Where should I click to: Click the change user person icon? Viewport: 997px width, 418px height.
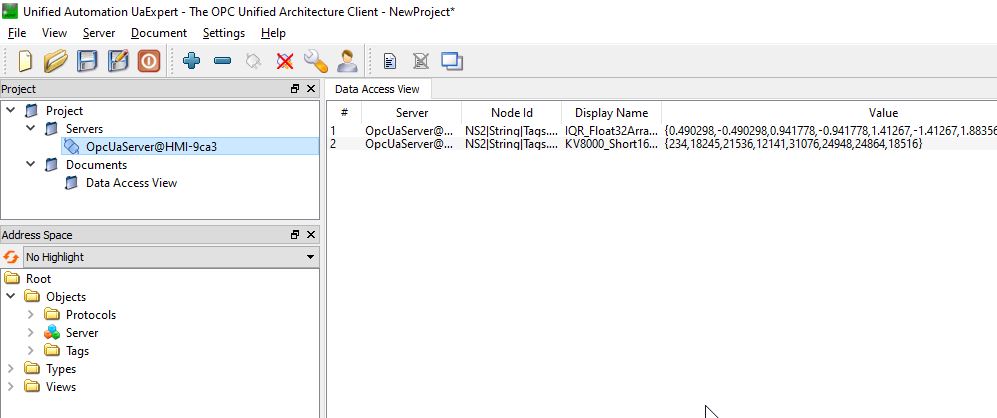coord(347,61)
